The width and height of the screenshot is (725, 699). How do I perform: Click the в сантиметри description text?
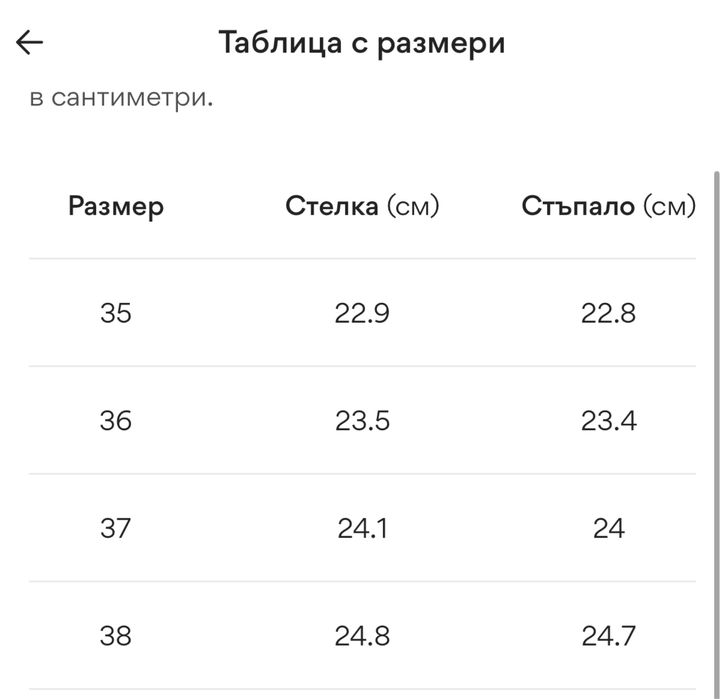click(x=121, y=99)
